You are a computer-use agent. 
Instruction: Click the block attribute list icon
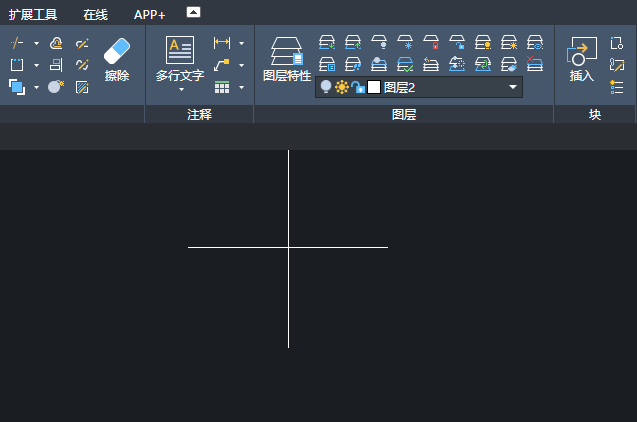[x=617, y=87]
